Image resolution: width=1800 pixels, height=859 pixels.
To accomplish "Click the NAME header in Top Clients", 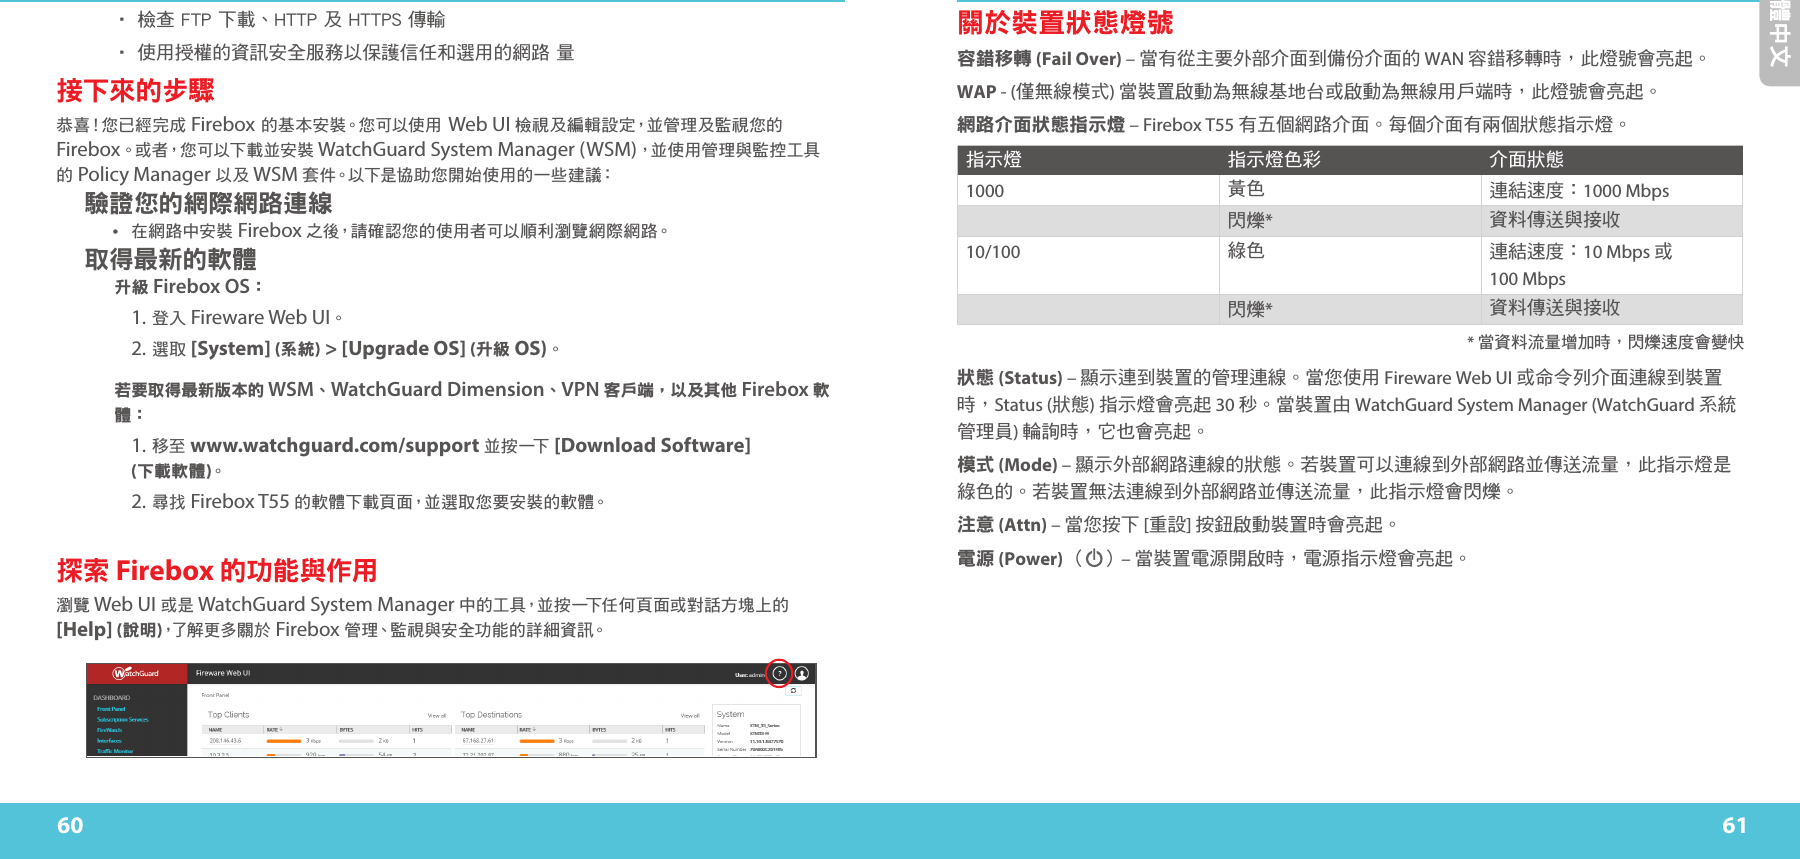I will click(x=215, y=730).
